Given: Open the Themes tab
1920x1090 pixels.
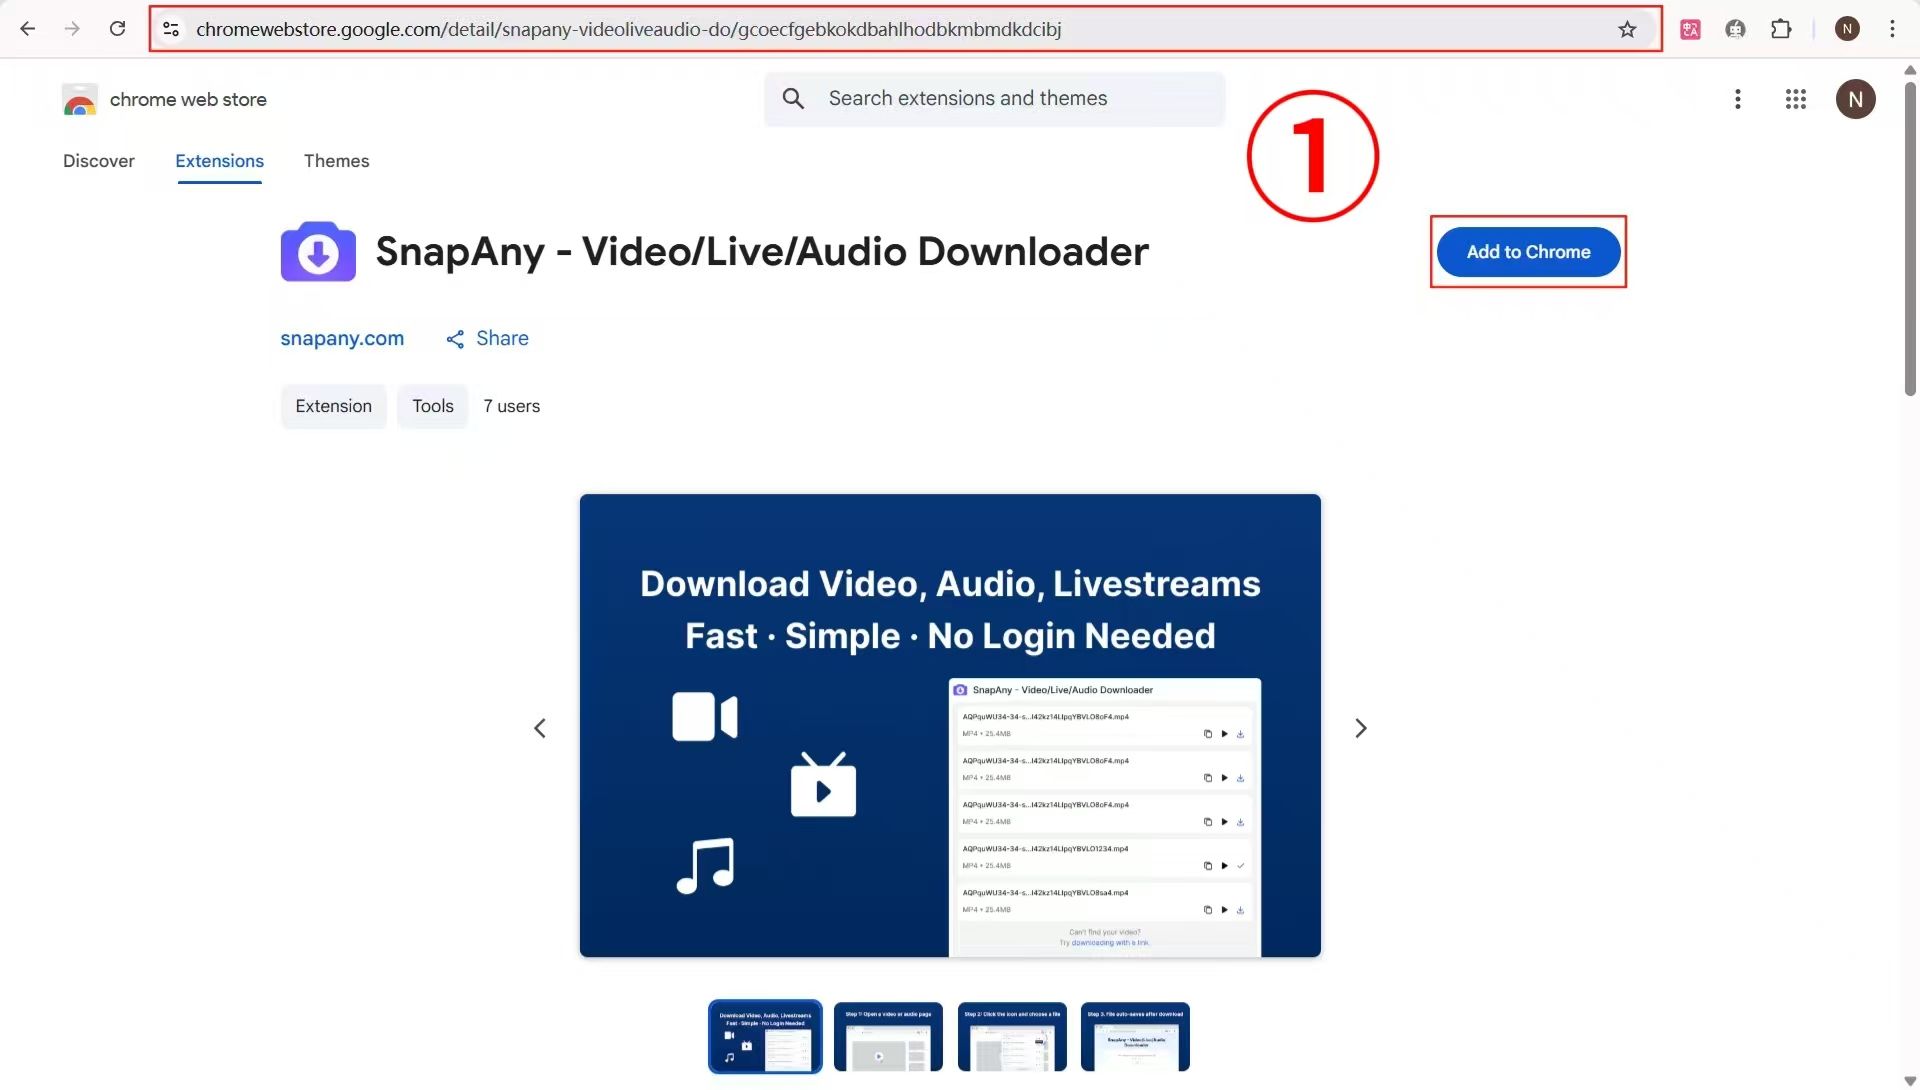Looking at the screenshot, I should click(x=336, y=161).
